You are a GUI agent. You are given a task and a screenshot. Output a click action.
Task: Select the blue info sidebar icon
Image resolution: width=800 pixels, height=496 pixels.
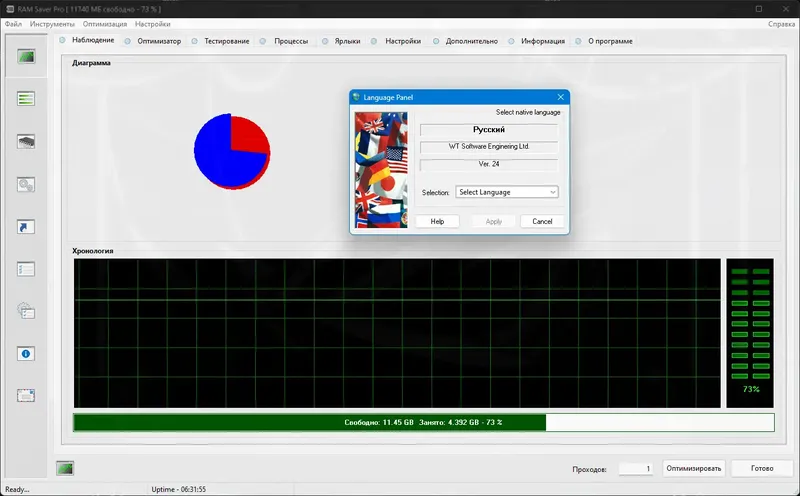tap(26, 354)
